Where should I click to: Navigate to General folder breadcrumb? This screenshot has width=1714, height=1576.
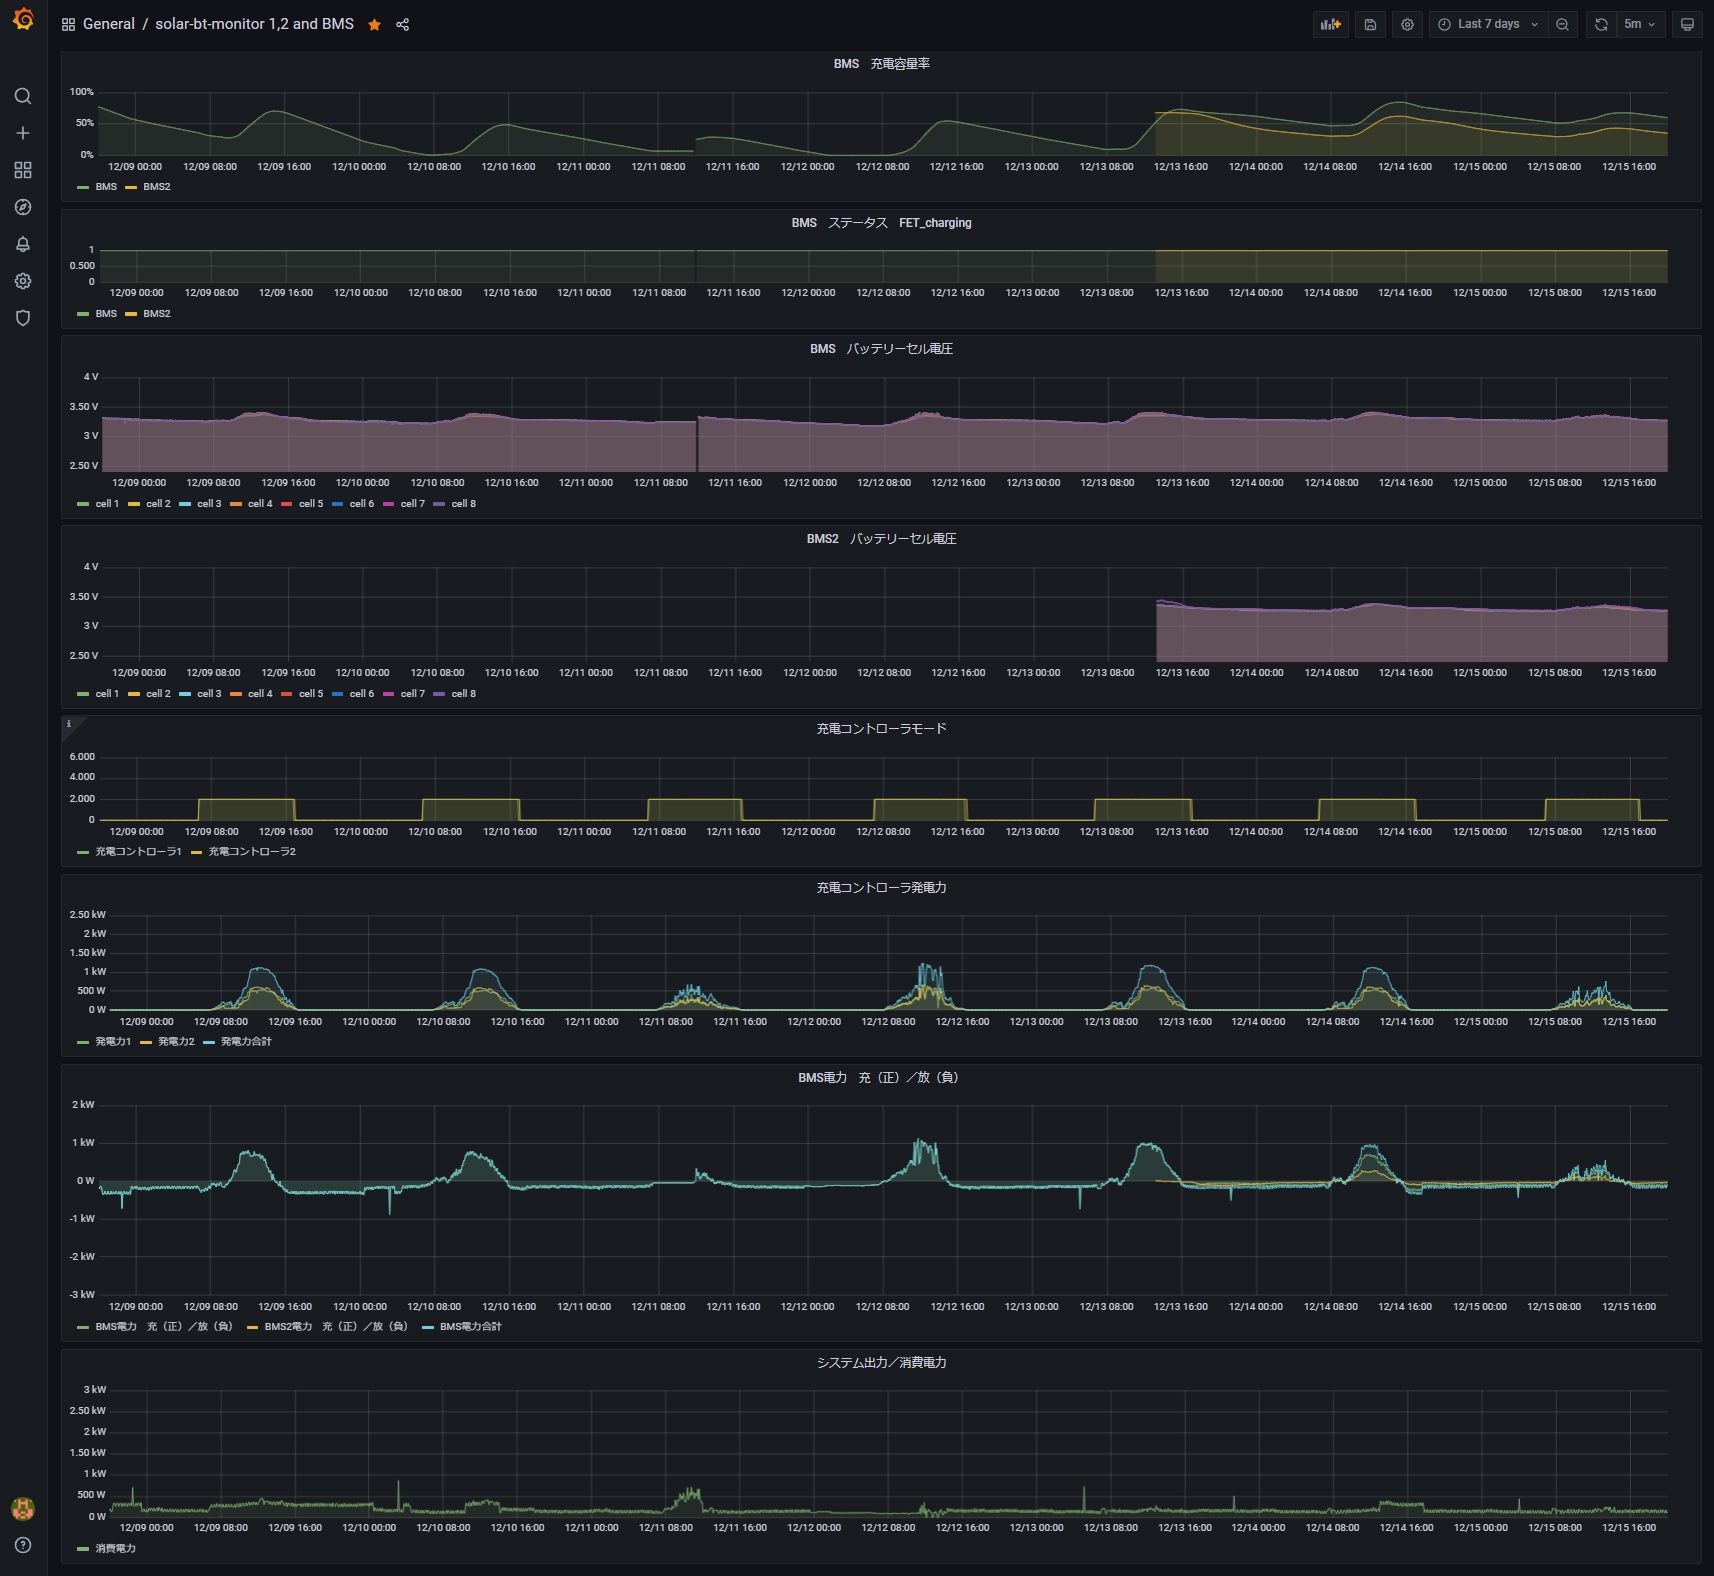point(108,24)
